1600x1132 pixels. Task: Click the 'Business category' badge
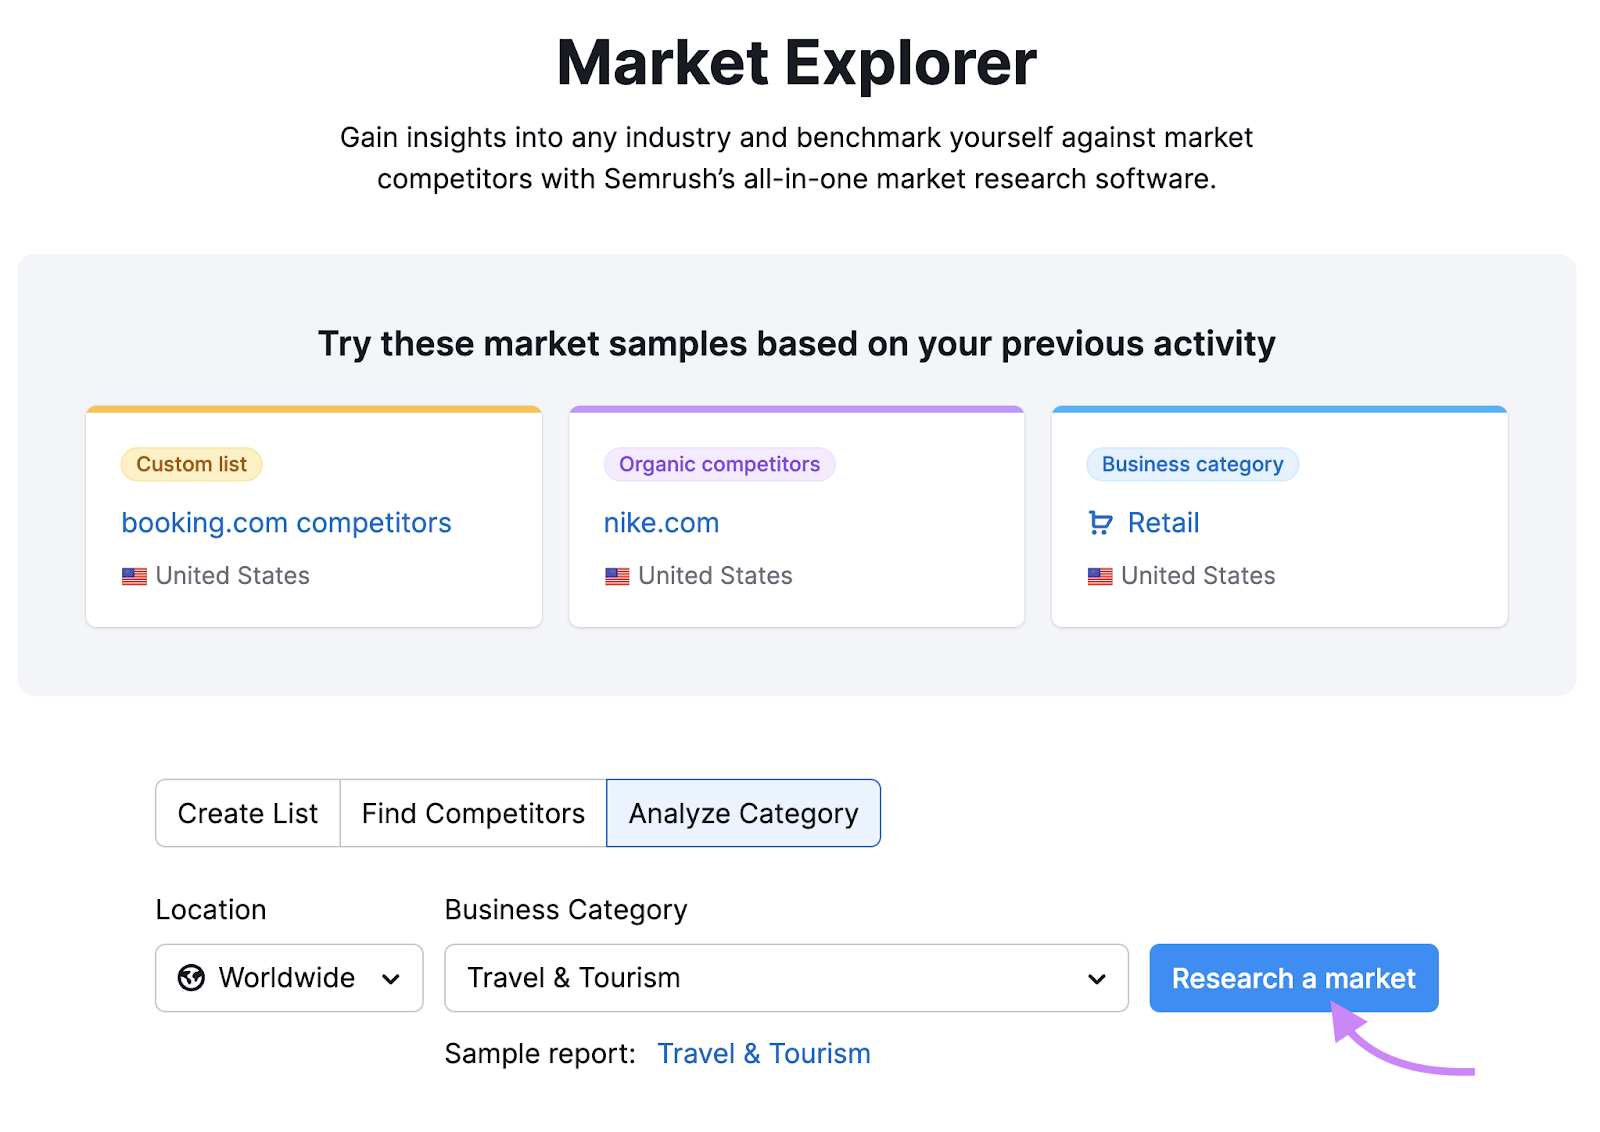tap(1192, 464)
